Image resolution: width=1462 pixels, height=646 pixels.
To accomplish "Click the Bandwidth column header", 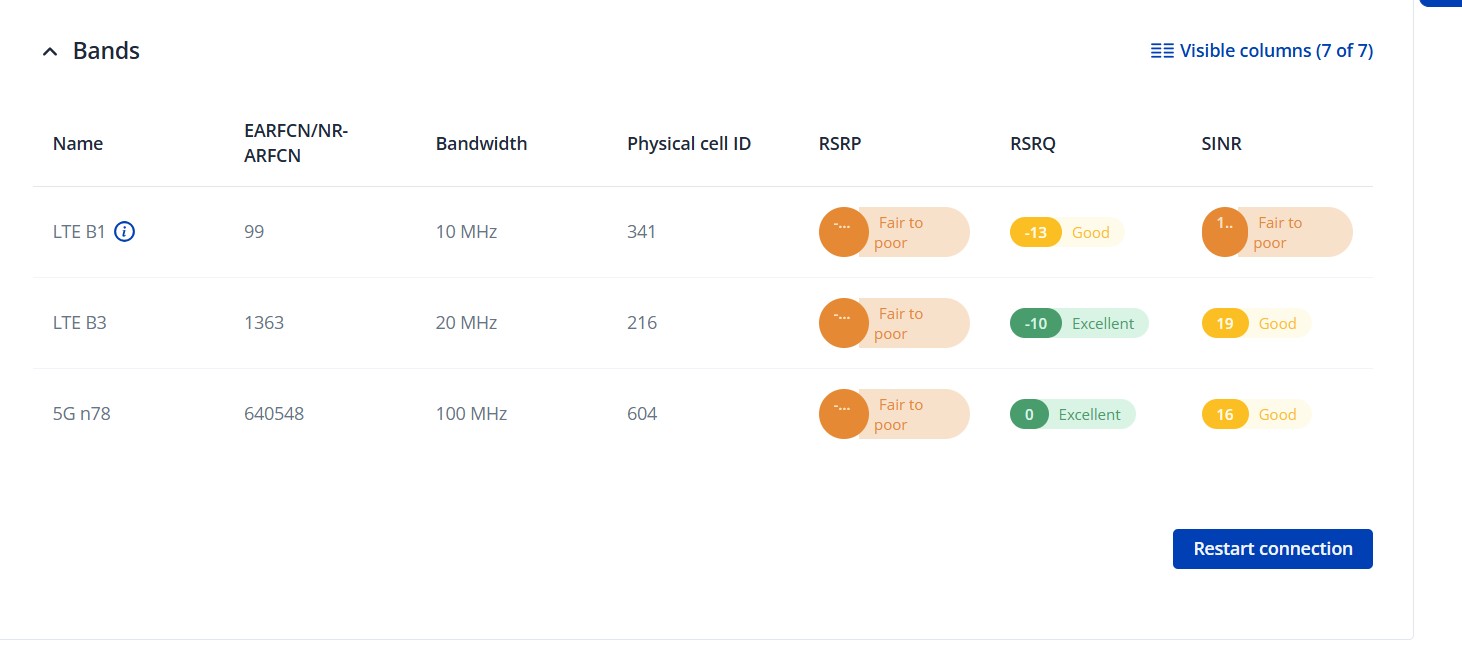I will pos(481,144).
